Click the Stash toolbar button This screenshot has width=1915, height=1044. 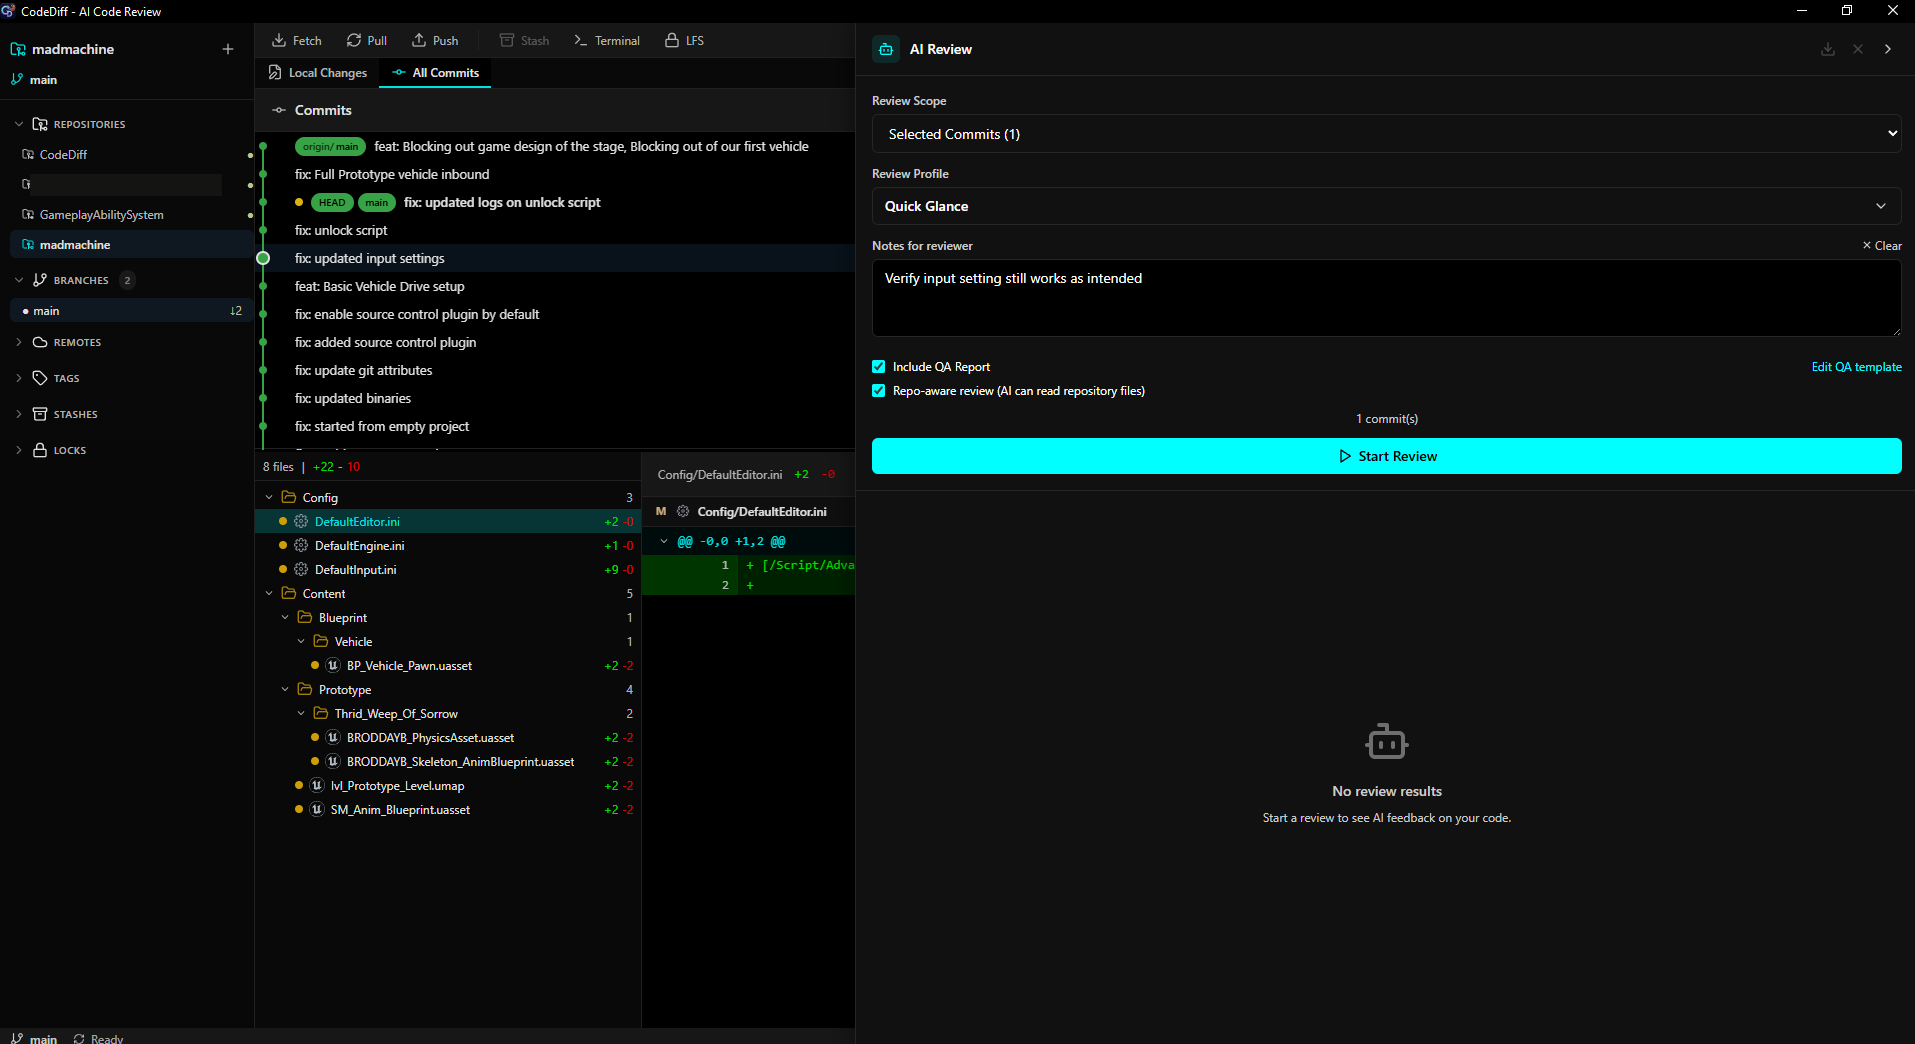tap(525, 40)
